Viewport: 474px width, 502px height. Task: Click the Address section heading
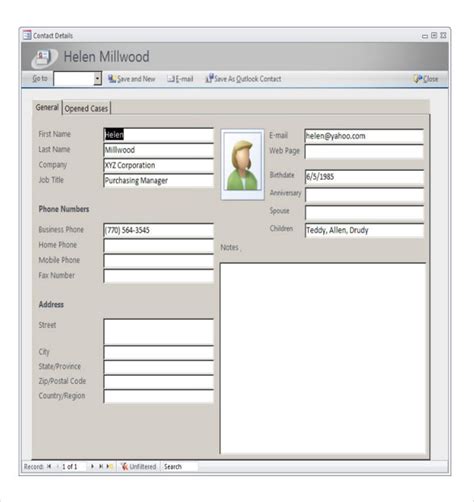tap(51, 304)
